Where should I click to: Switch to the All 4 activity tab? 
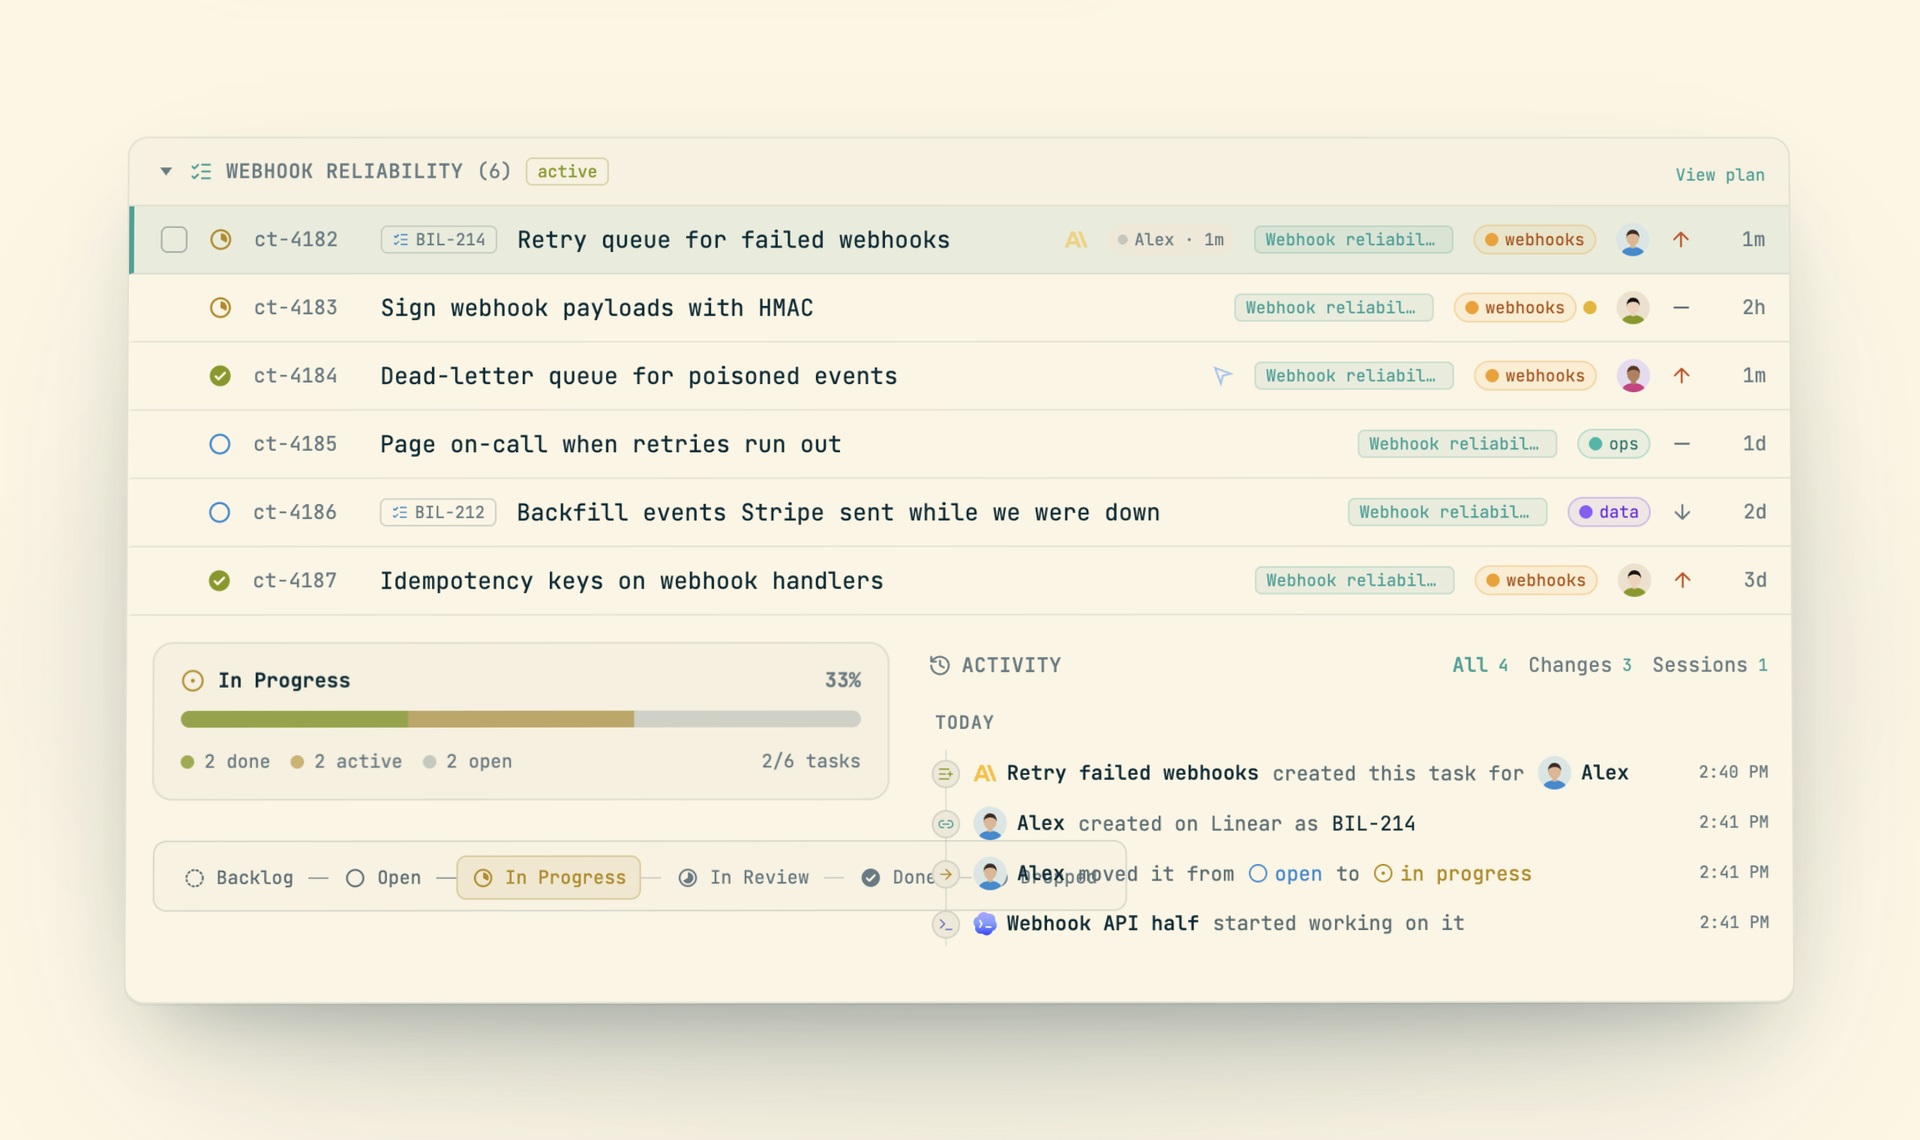[x=1480, y=665]
